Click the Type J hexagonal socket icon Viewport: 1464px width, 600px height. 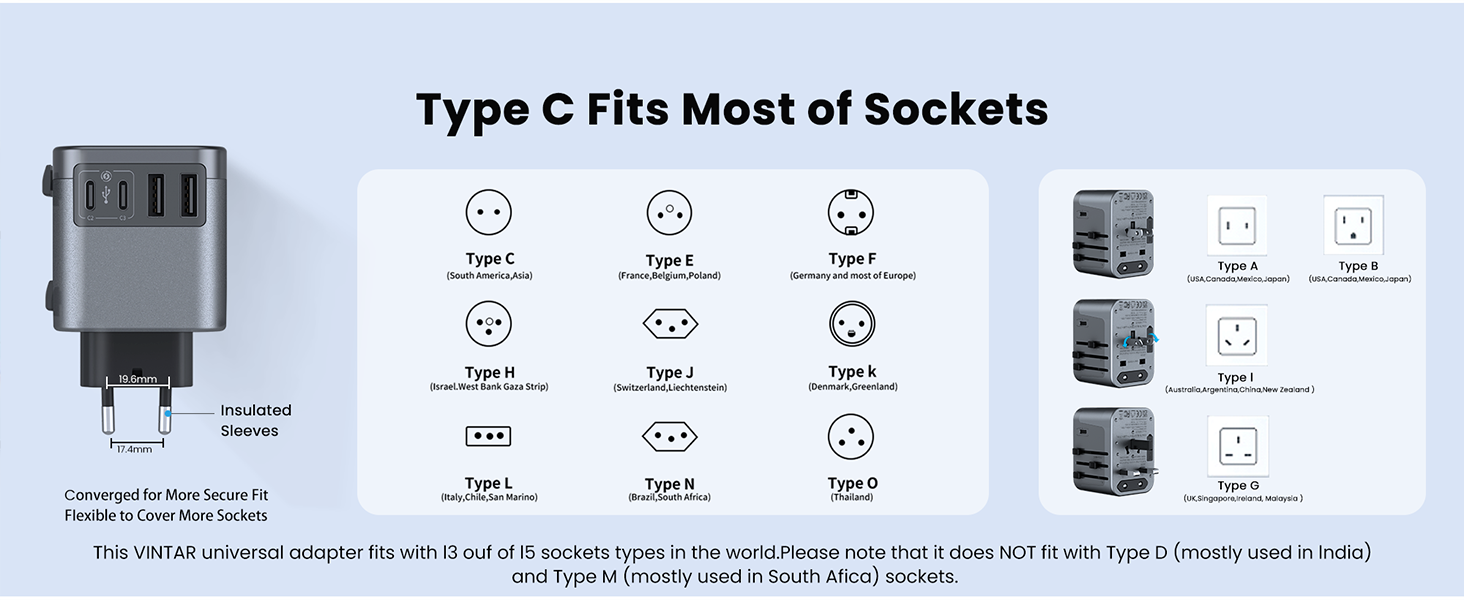(670, 324)
